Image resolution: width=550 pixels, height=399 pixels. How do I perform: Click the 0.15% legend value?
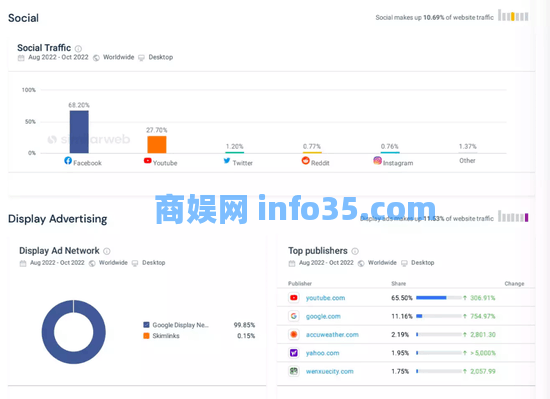coord(246,336)
